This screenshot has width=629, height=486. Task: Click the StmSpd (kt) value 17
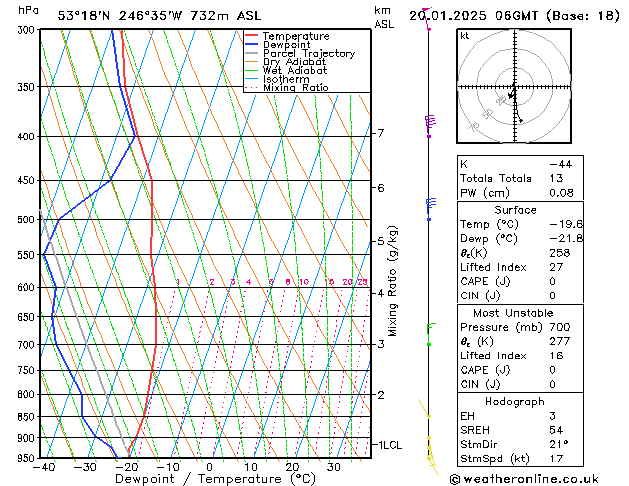(x=556, y=458)
